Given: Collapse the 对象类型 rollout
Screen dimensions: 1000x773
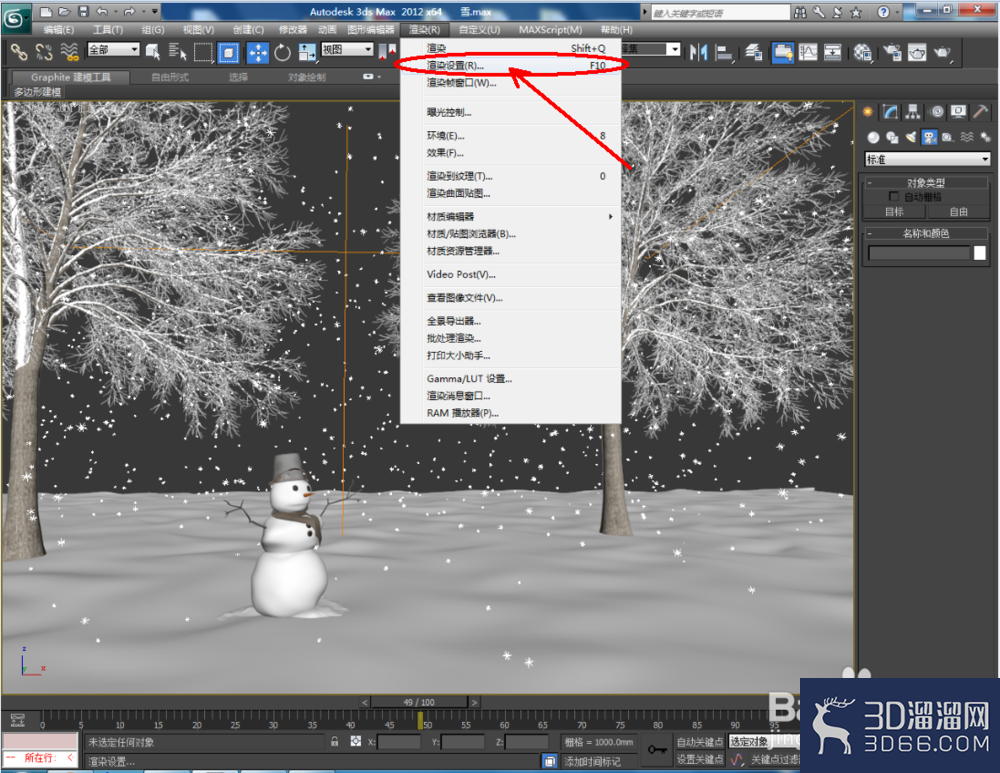Looking at the screenshot, I should (x=926, y=183).
